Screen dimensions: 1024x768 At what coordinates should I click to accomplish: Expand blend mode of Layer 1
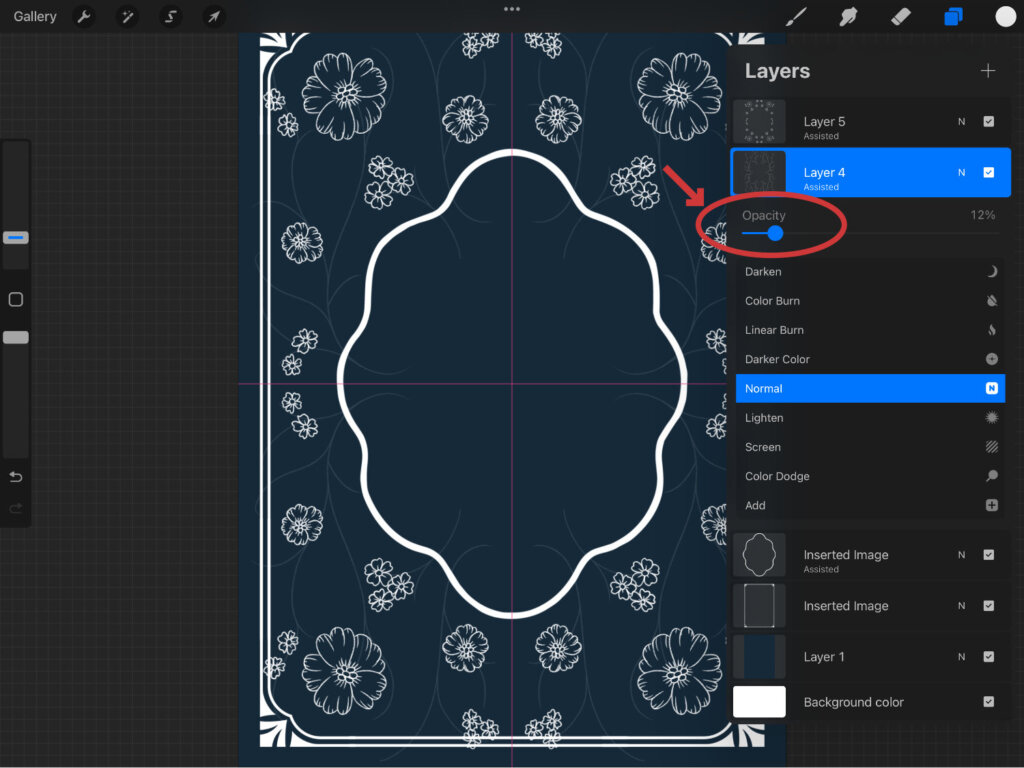coord(962,657)
